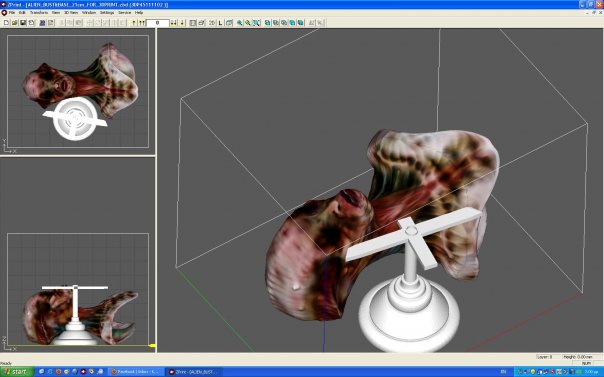604x377 pixels.
Task: Jump up multiple layers with double arrow
Action: coord(142,23)
